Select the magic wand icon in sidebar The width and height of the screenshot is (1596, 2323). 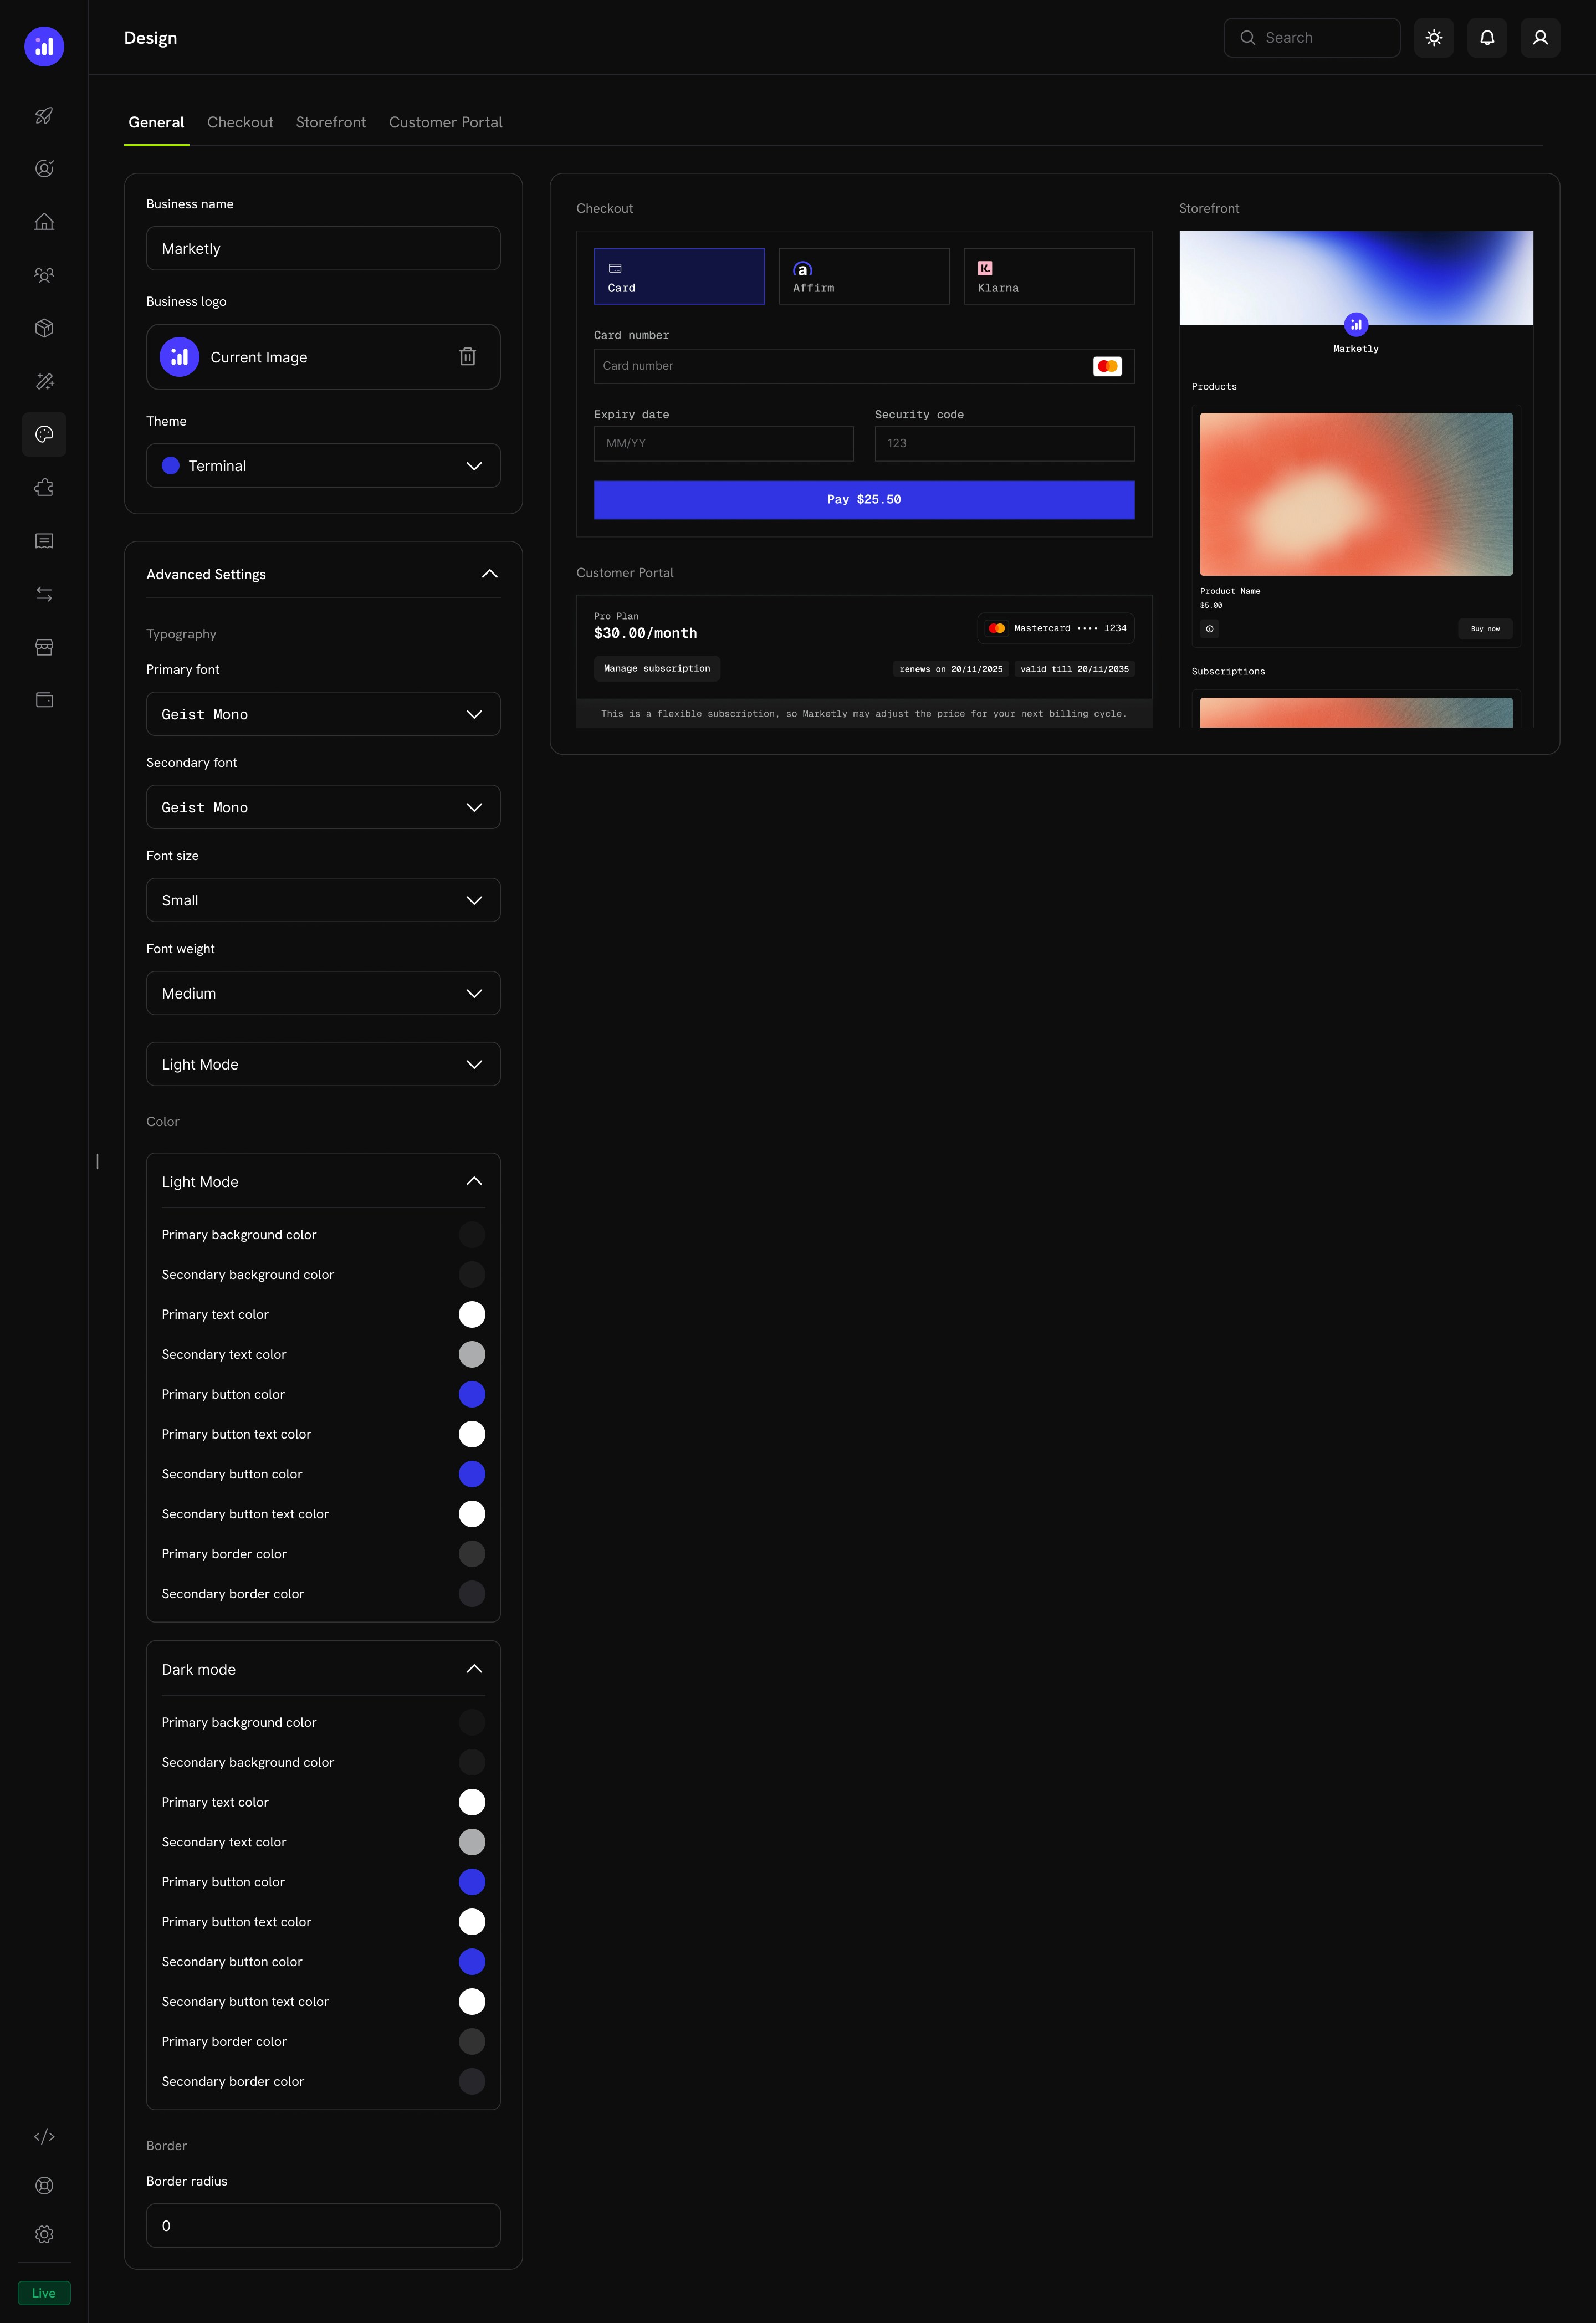(x=44, y=381)
